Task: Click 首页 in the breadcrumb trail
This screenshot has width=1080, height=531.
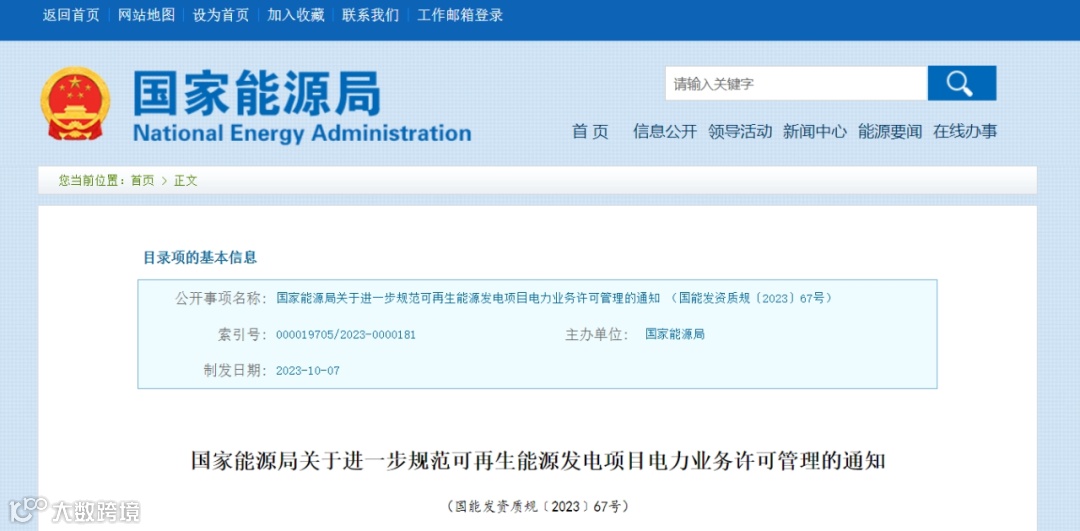Action: (143, 180)
